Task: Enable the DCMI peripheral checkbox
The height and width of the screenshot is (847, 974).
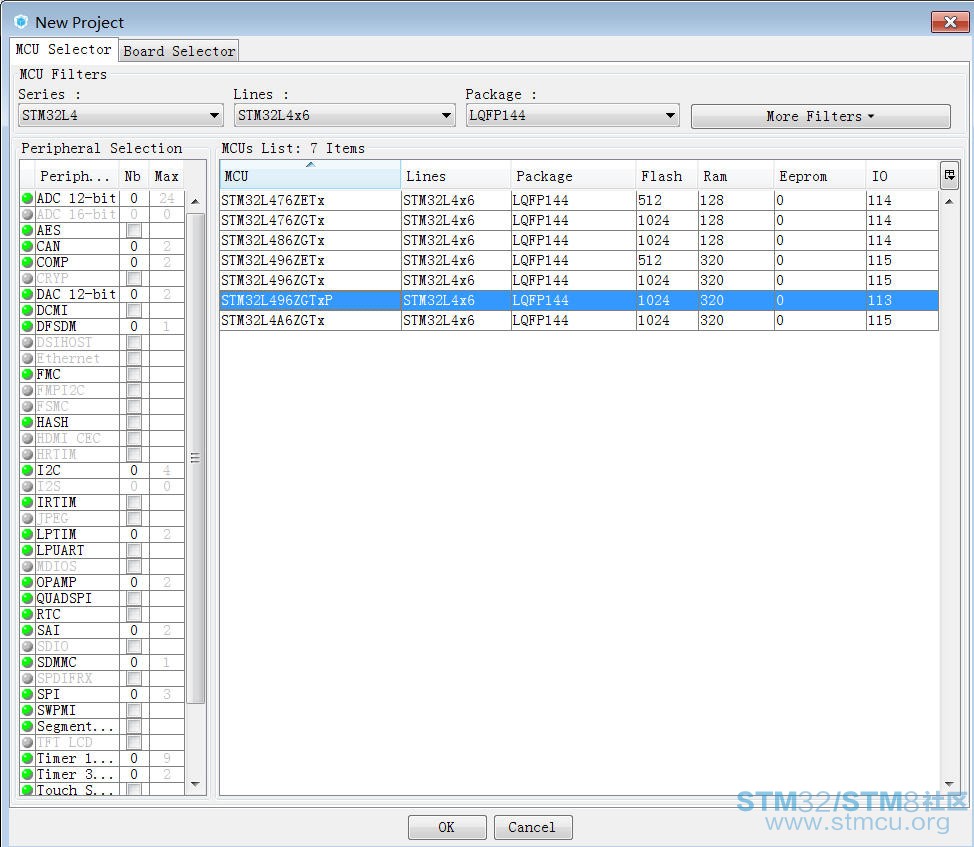Action: [134, 310]
